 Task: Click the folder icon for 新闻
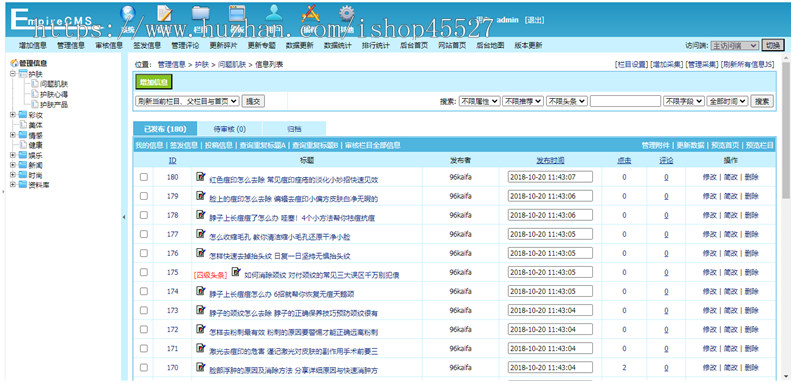point(22,165)
